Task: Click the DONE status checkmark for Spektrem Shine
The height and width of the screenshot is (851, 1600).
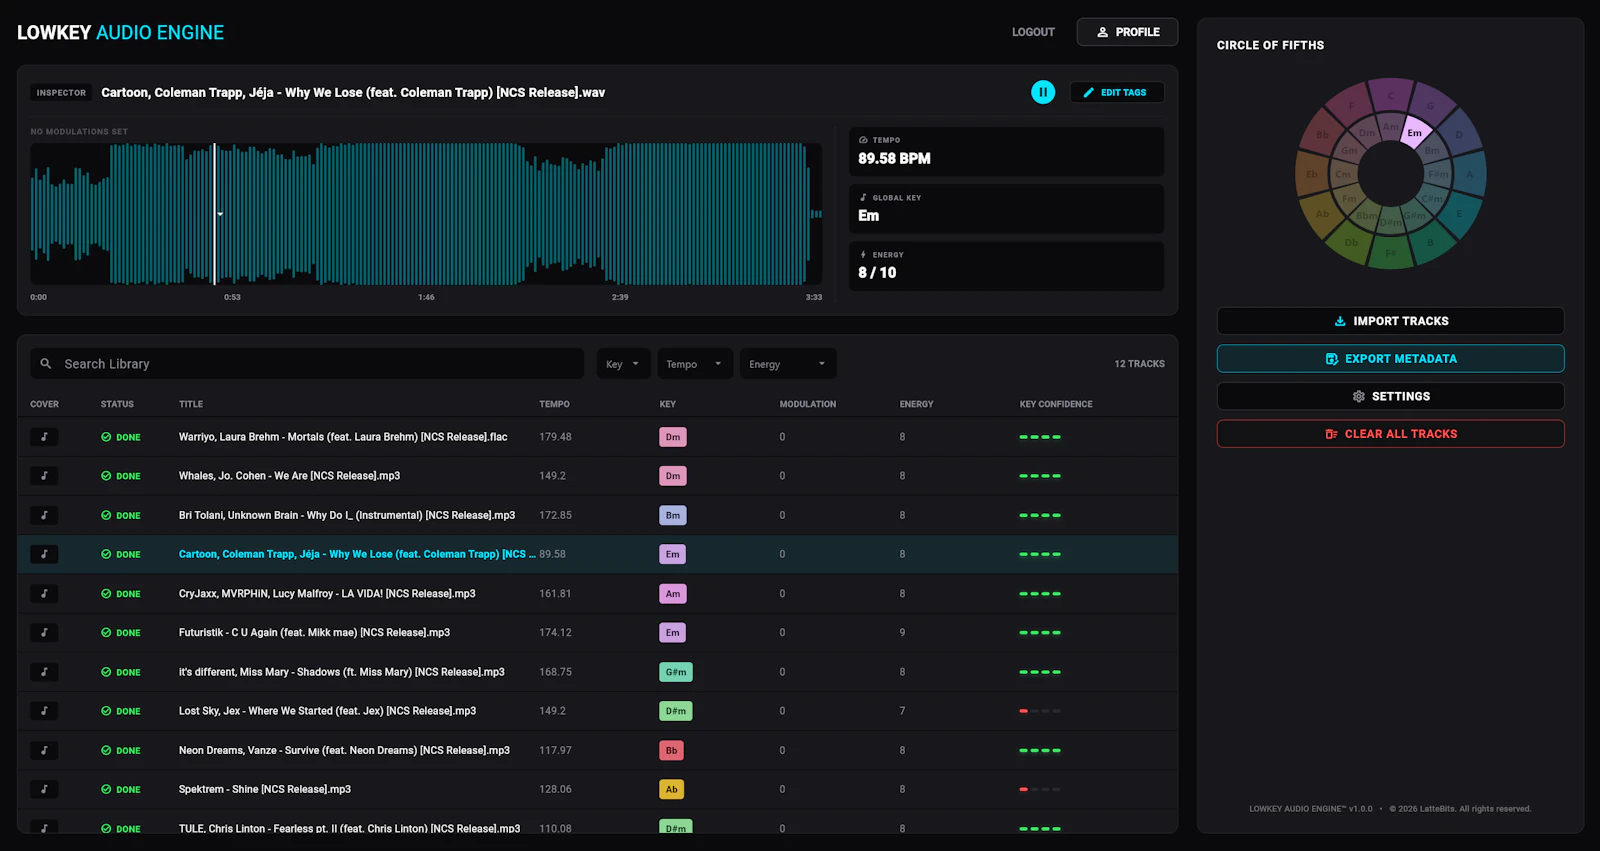Action: pos(106,789)
